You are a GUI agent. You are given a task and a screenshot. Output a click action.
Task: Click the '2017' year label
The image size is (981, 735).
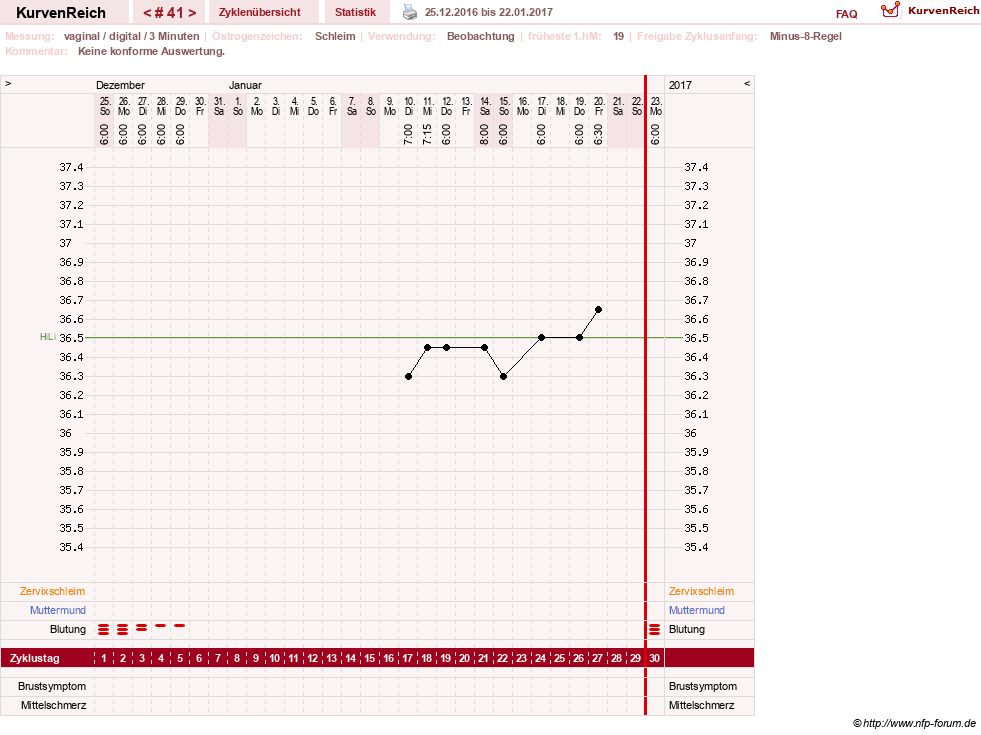click(680, 85)
